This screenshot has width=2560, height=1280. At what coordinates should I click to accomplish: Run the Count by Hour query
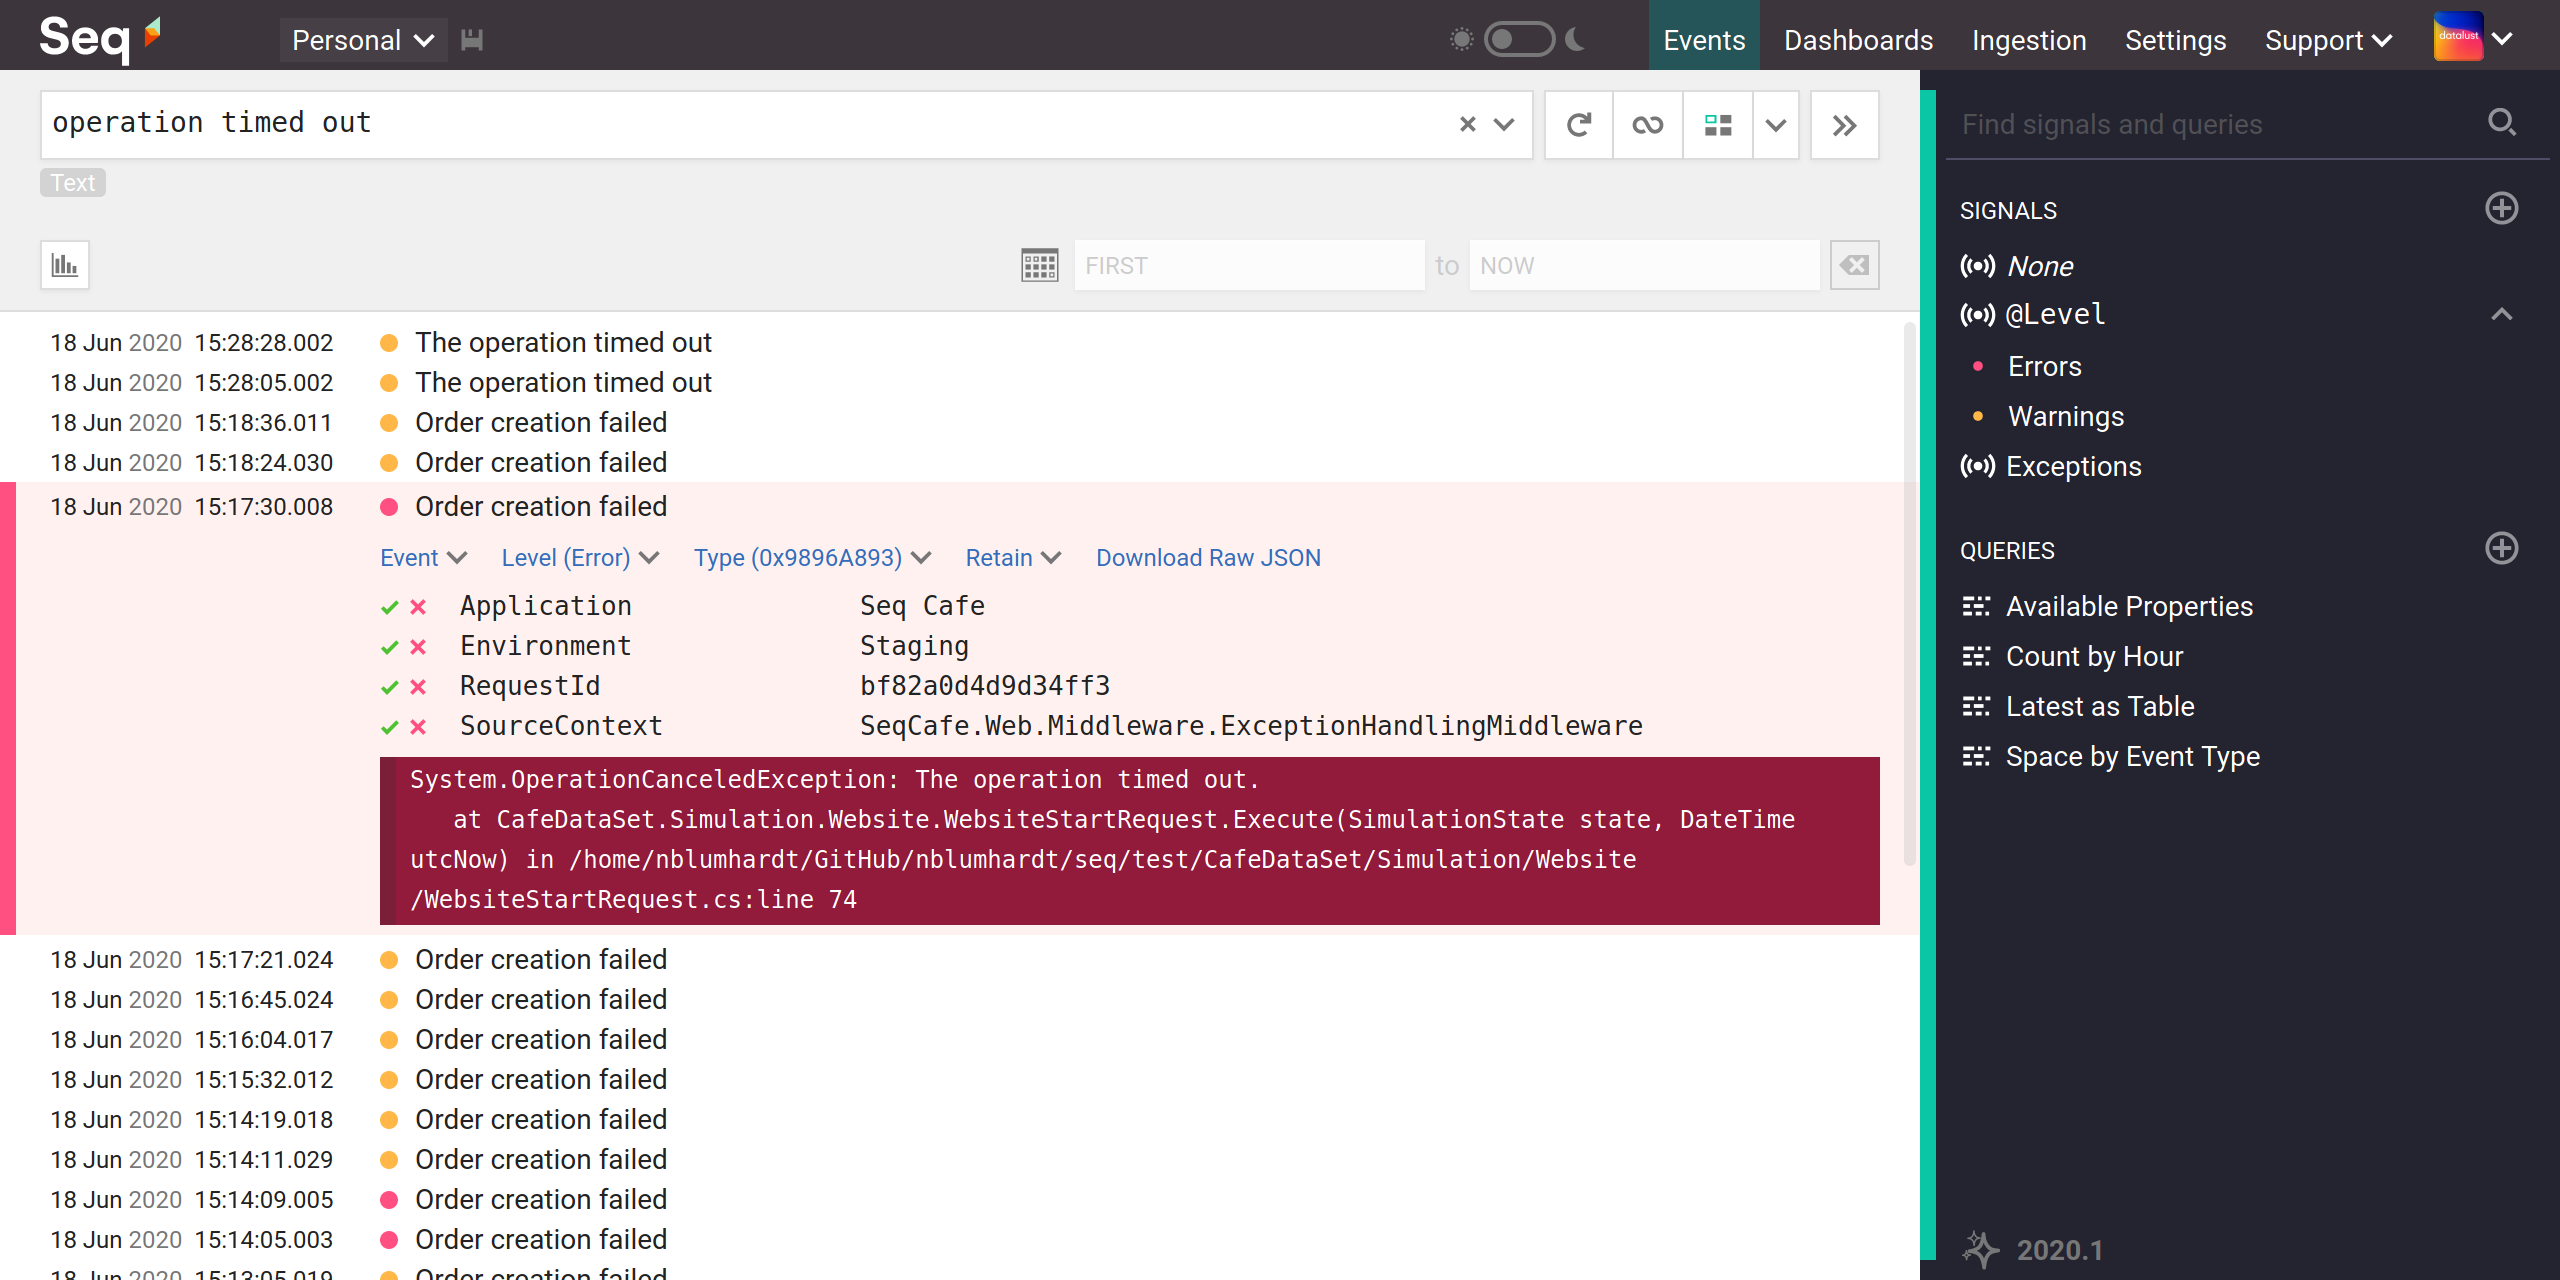click(2094, 656)
